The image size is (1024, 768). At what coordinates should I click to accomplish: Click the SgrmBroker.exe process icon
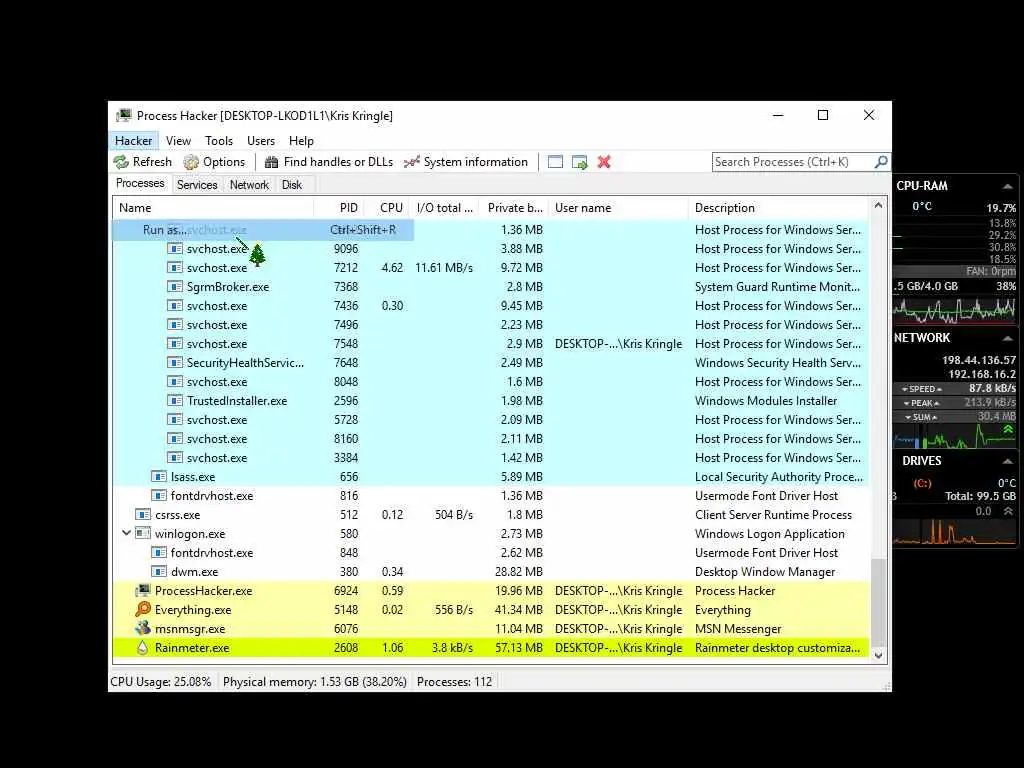coord(174,287)
